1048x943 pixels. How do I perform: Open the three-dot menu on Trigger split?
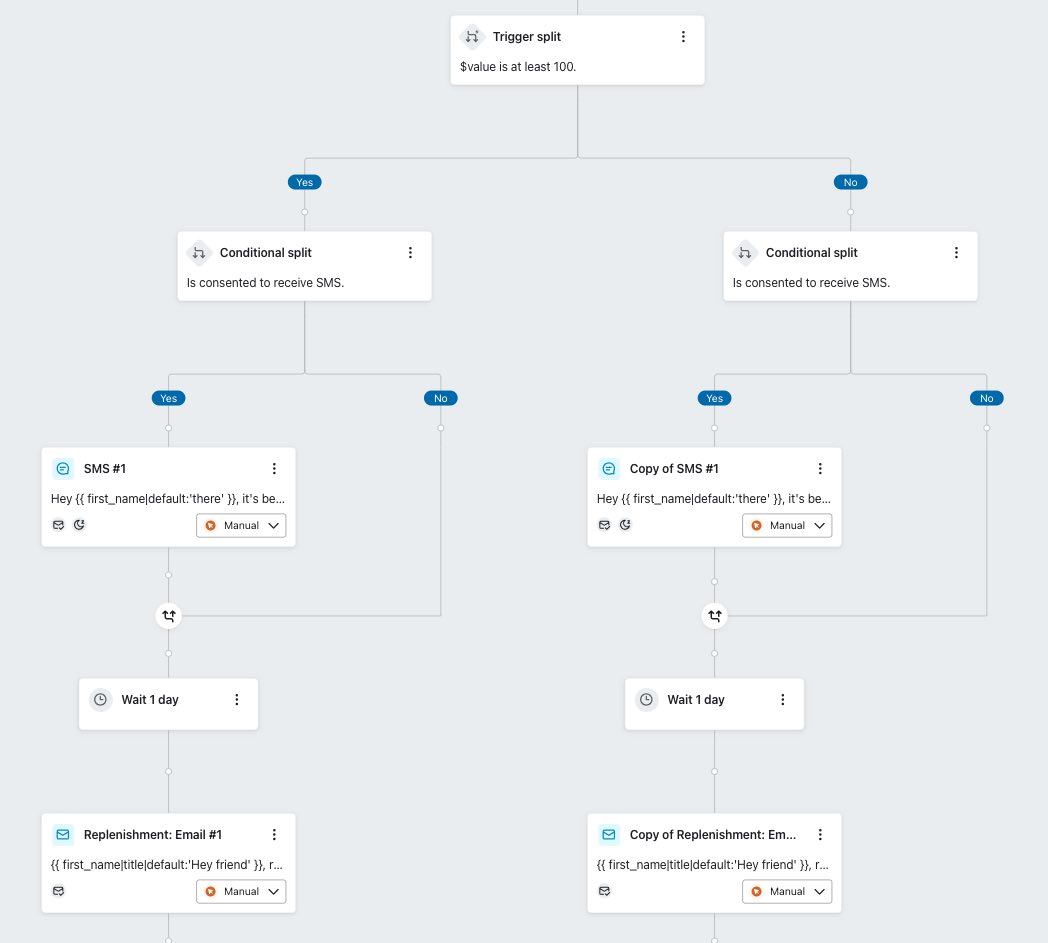pos(684,36)
